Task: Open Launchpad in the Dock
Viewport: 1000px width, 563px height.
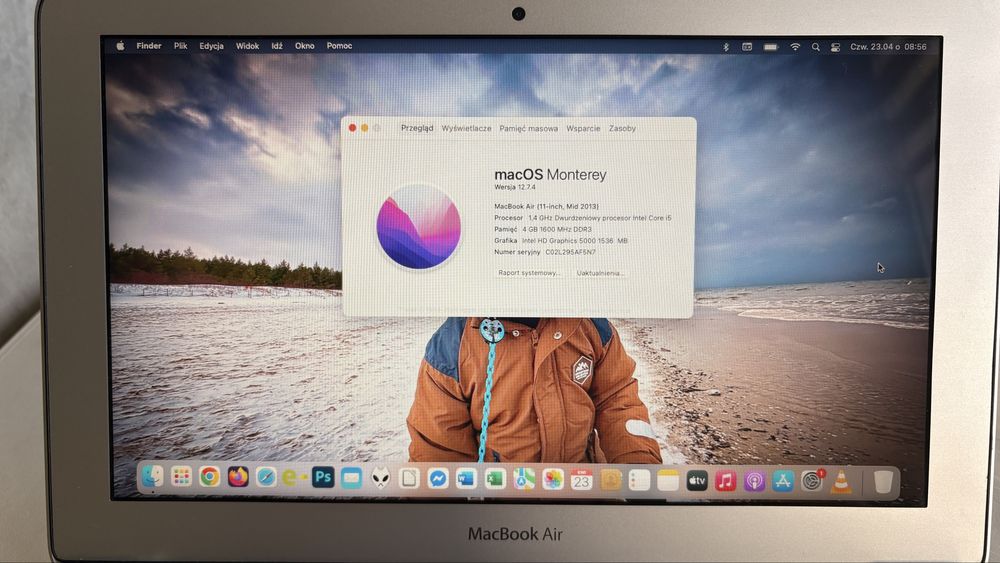Action: pos(181,477)
